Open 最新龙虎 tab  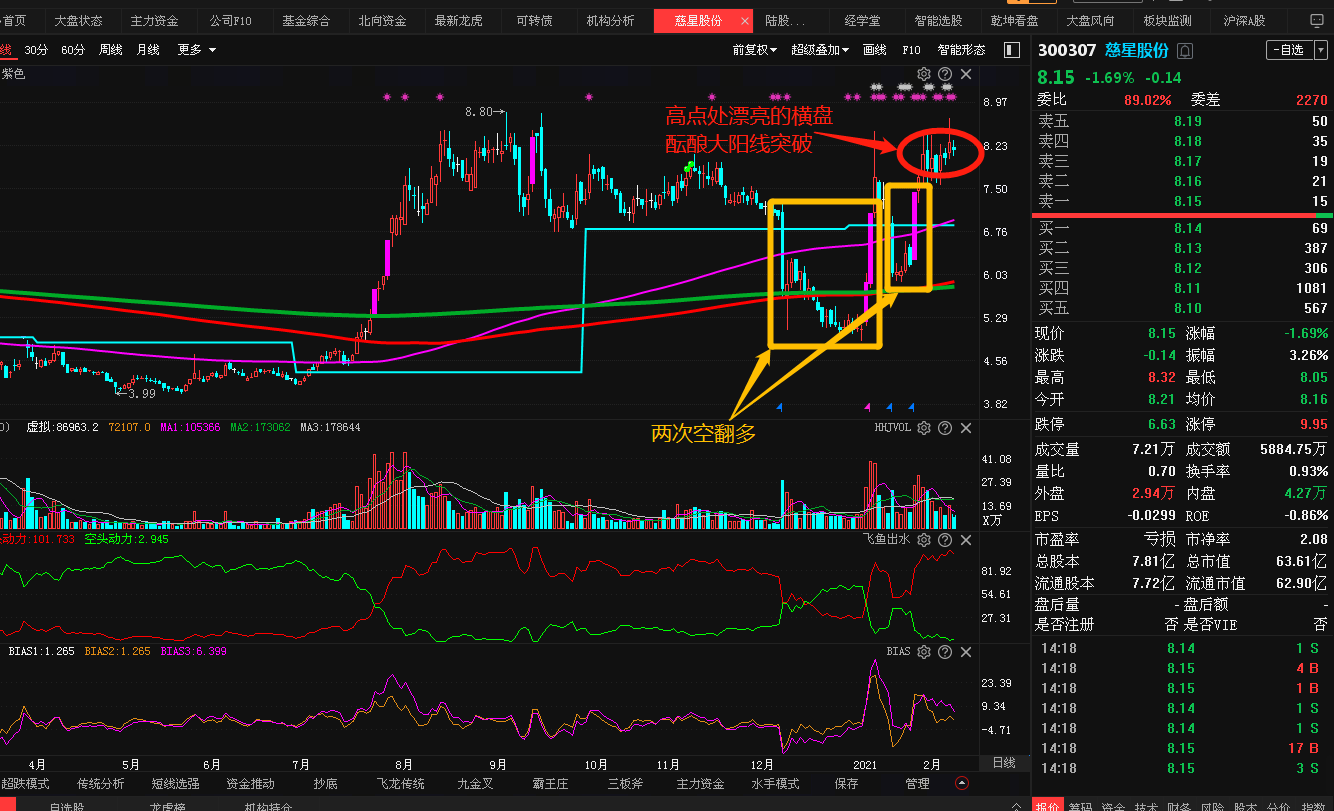458,21
